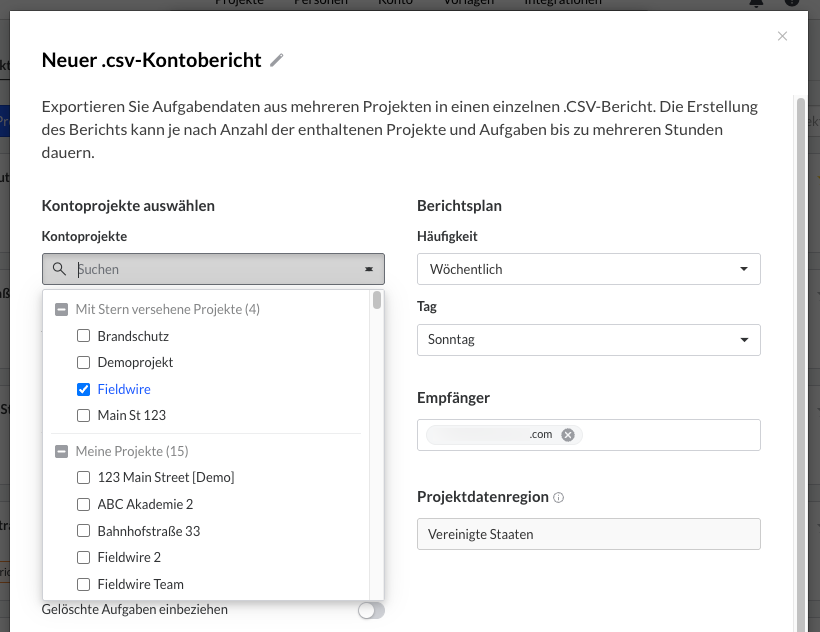
Task: Close the dialog with the X icon
Action: [x=782, y=37]
